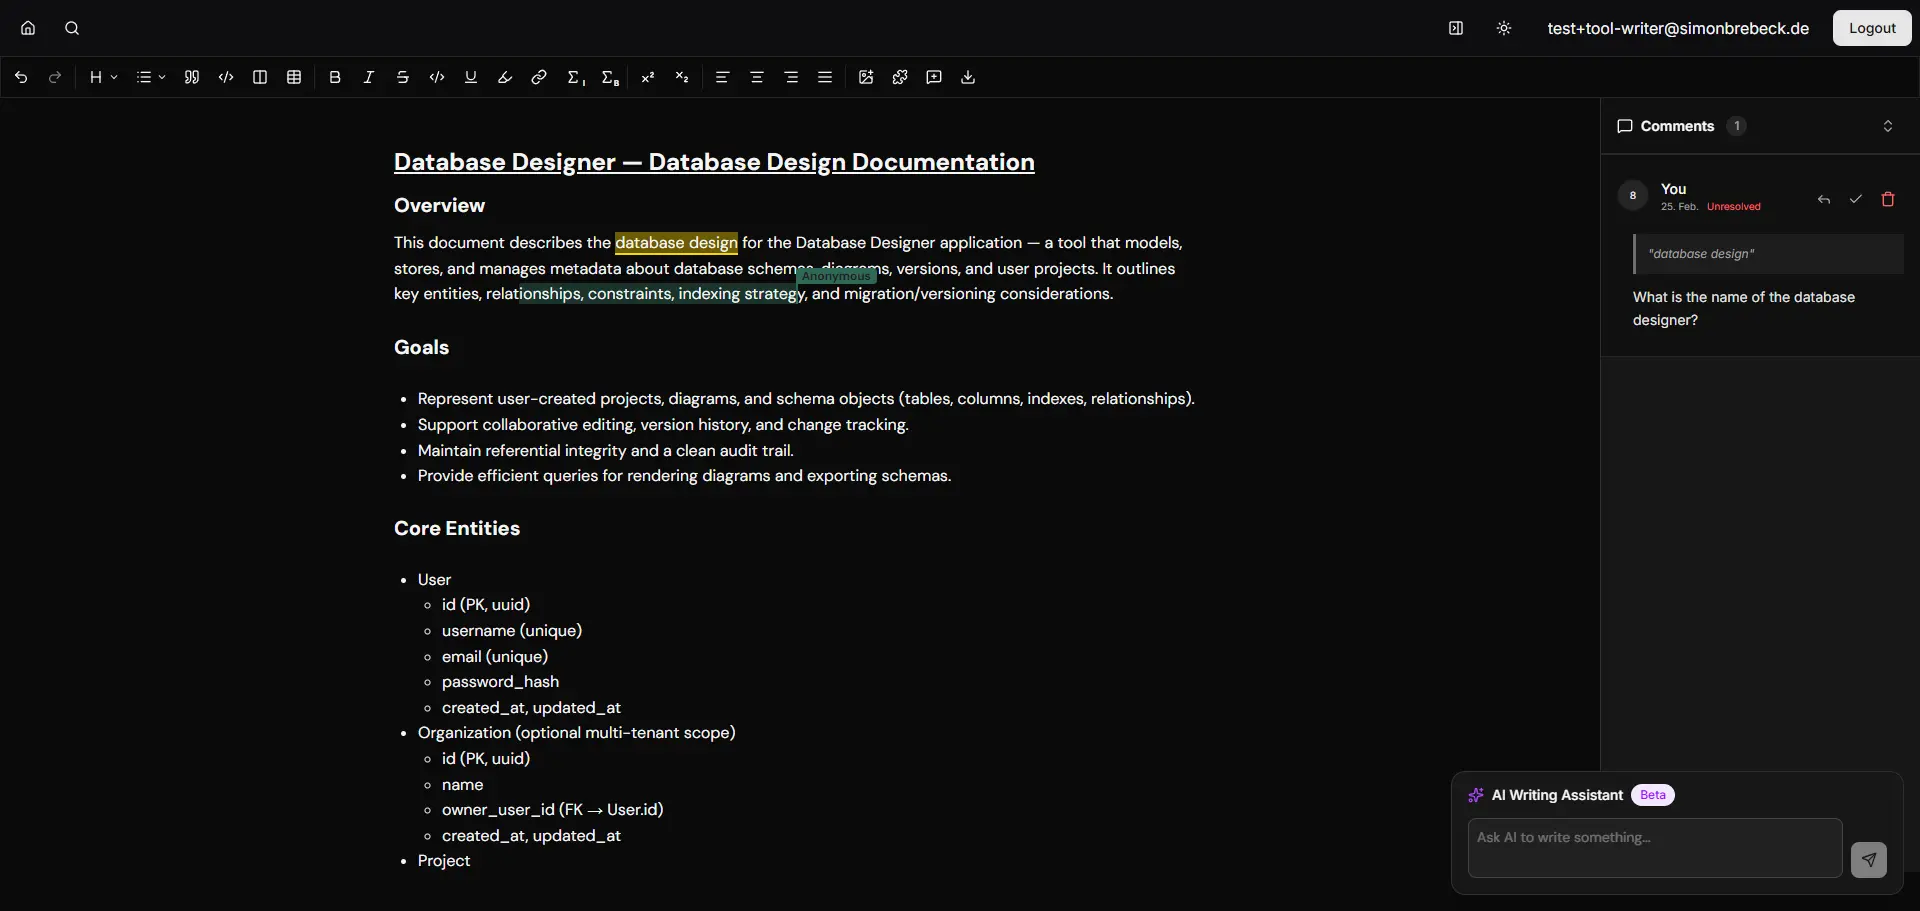Insert a blockquote using the quote icon

tap(192, 77)
